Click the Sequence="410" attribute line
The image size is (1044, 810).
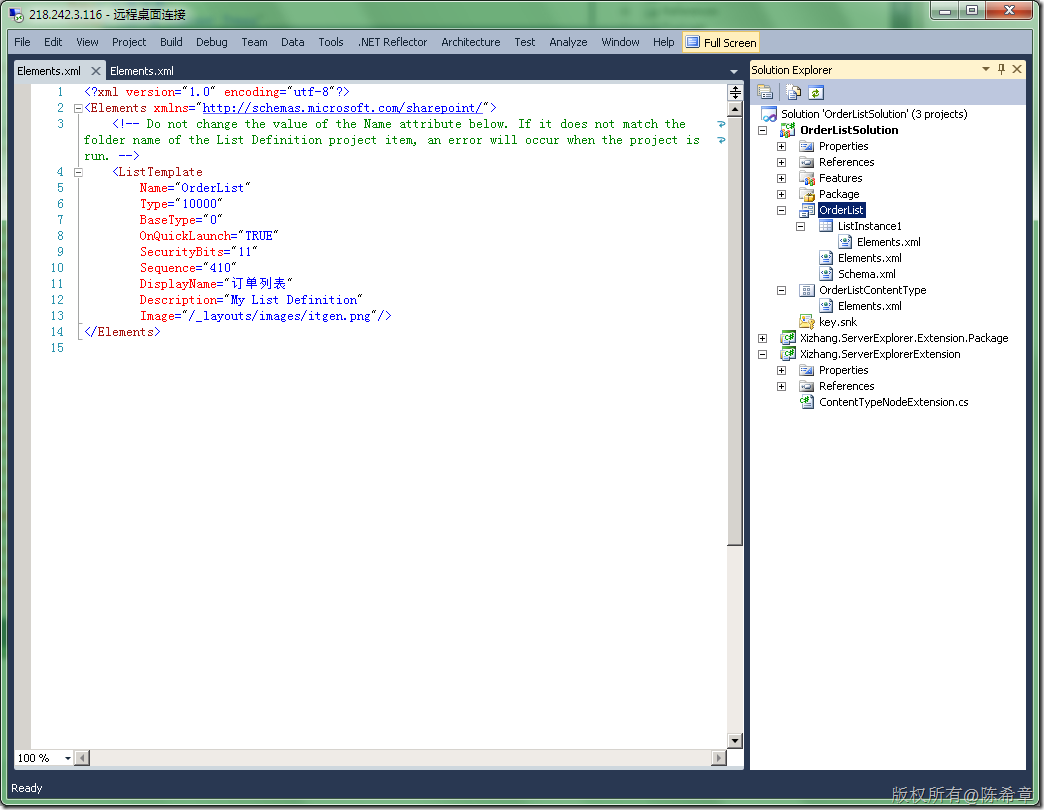click(x=188, y=268)
